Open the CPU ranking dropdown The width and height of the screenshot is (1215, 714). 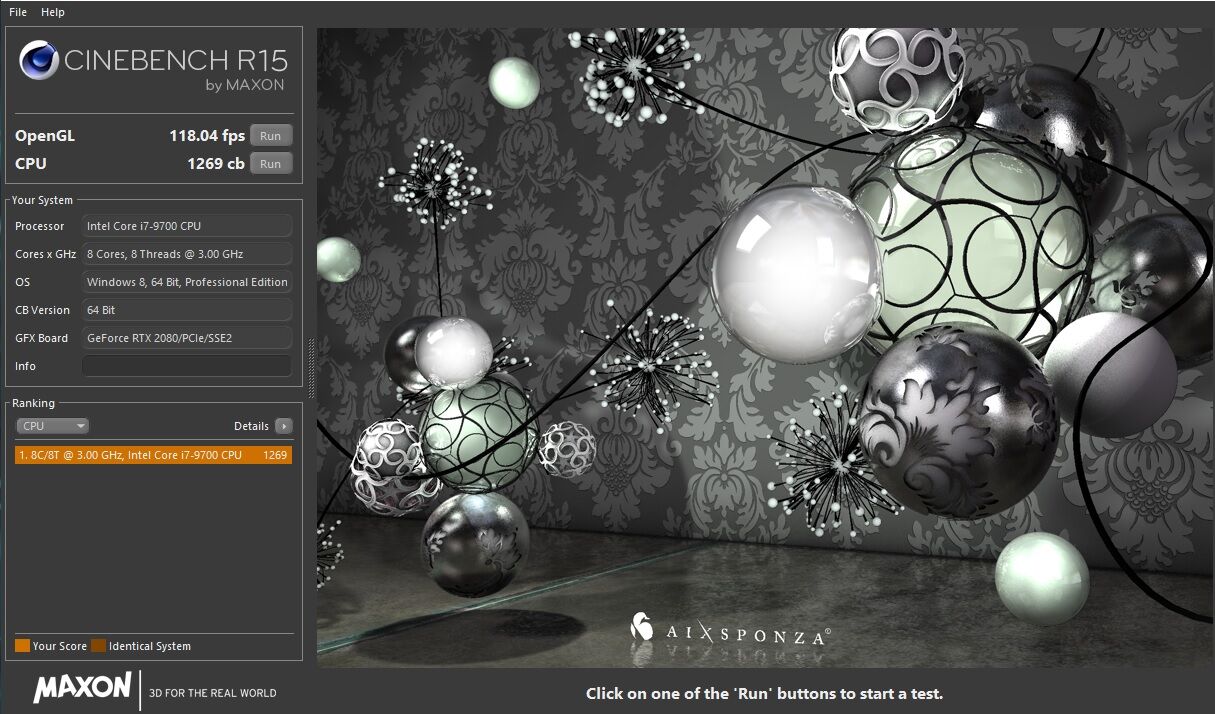53,426
